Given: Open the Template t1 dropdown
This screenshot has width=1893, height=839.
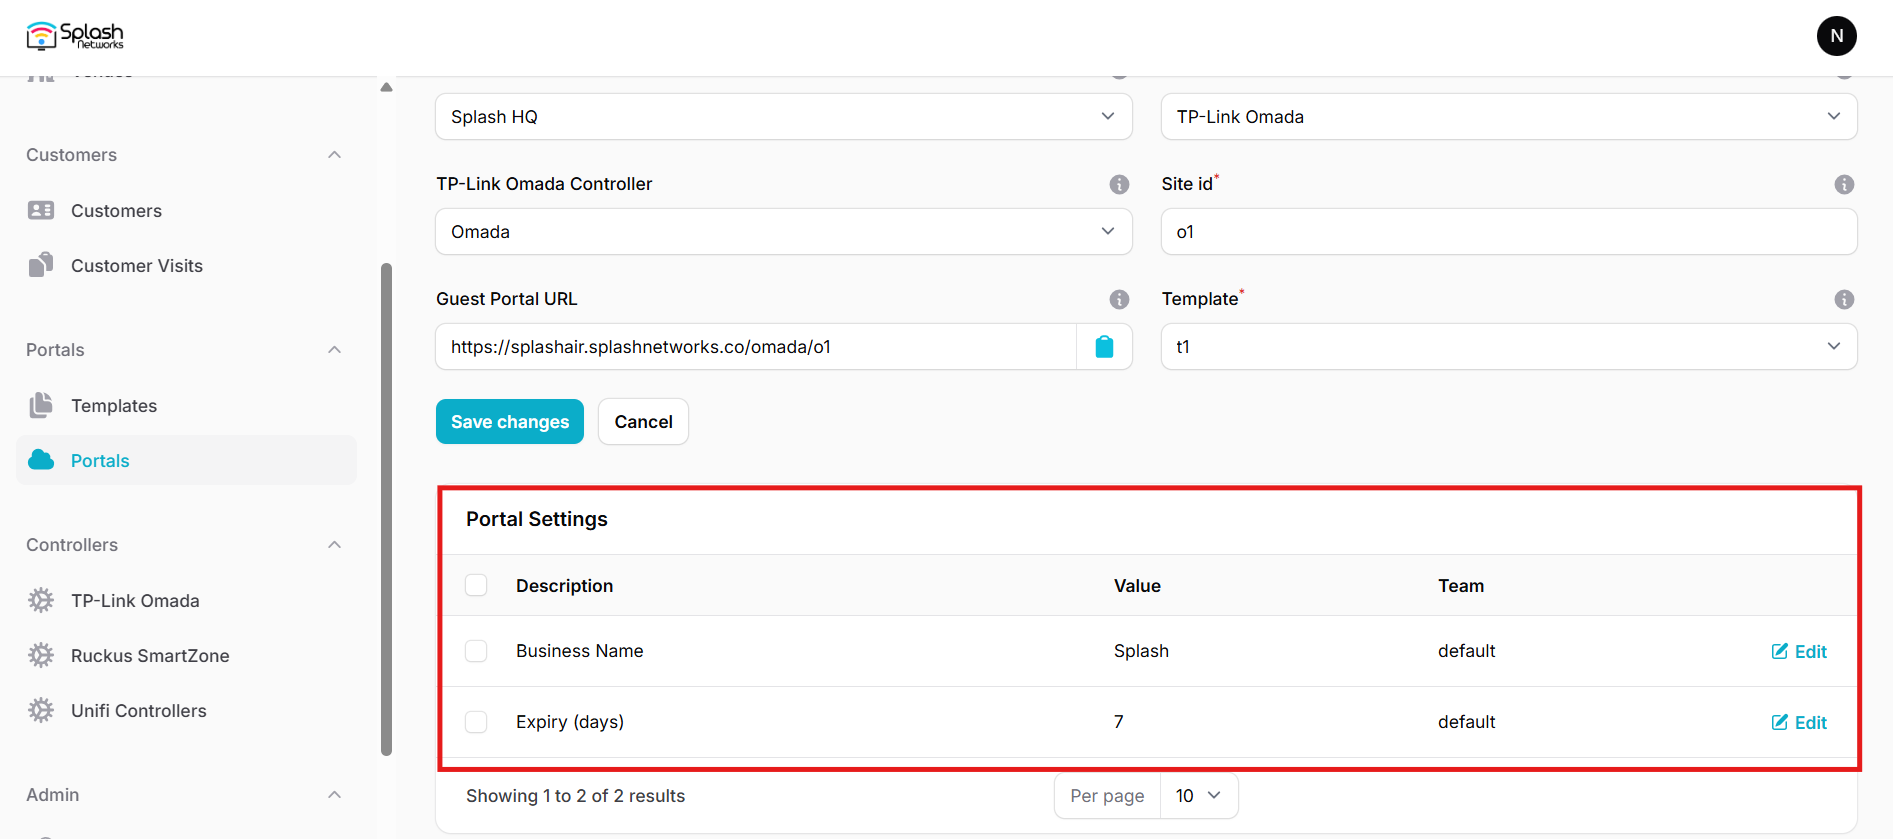Looking at the screenshot, I should tap(1508, 347).
